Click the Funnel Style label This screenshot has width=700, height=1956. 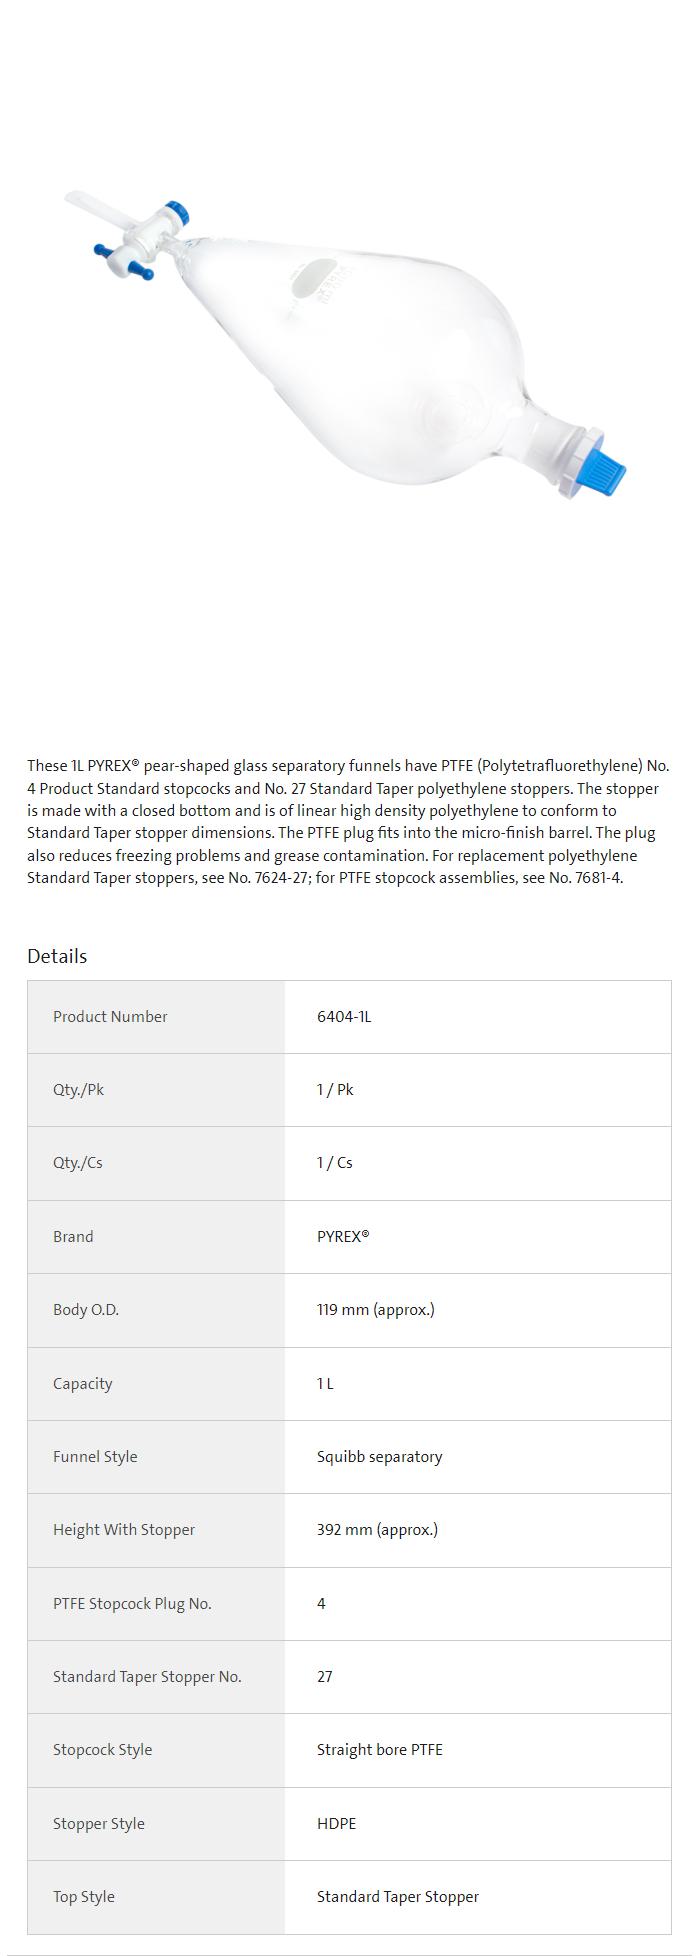(x=95, y=1457)
